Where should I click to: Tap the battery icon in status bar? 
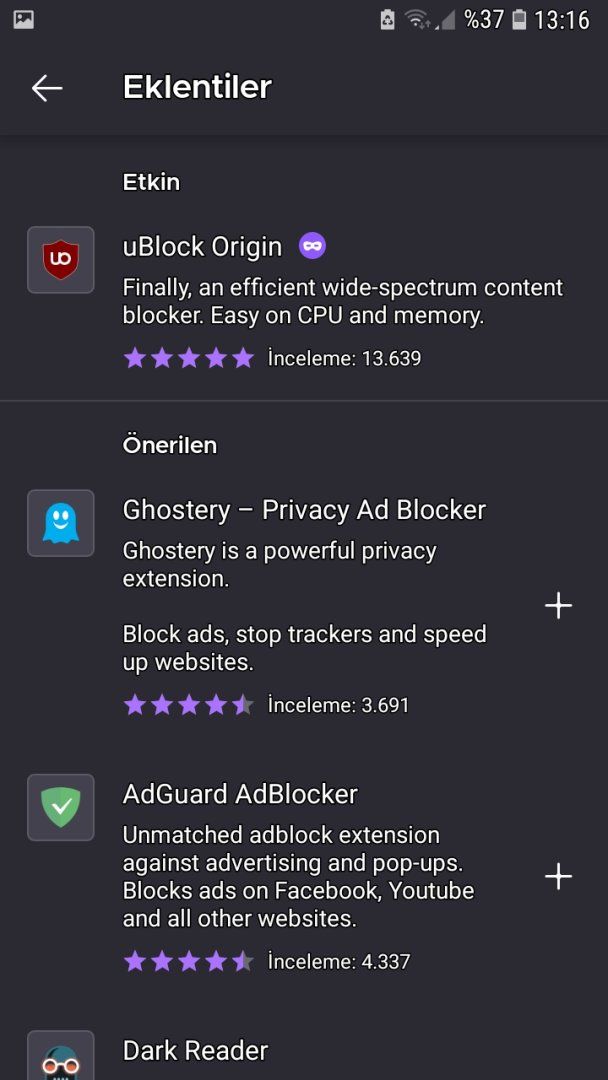519,19
